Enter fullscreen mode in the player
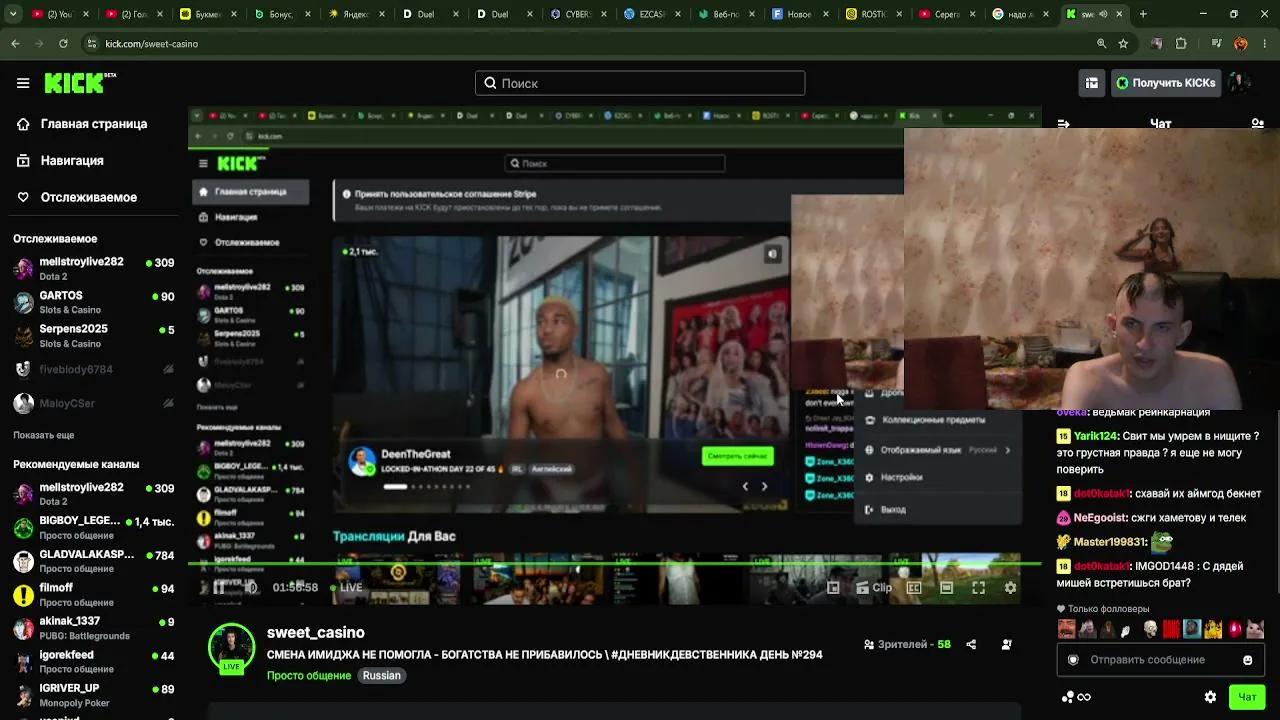 tap(978, 588)
